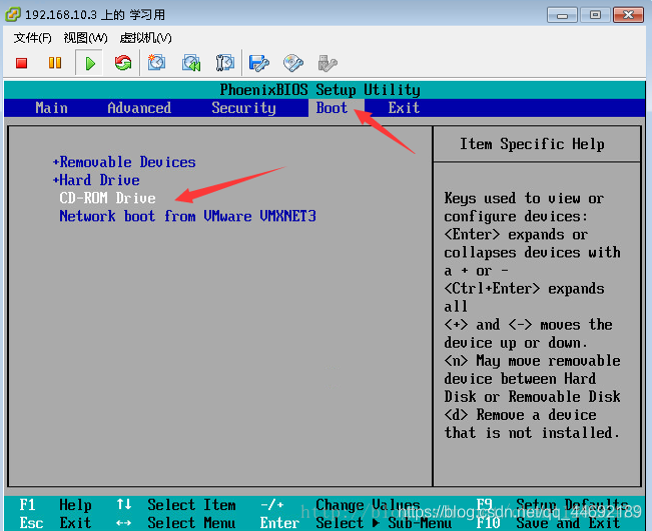
Task: Click the red Power Off stop icon
Action: [x=22, y=63]
